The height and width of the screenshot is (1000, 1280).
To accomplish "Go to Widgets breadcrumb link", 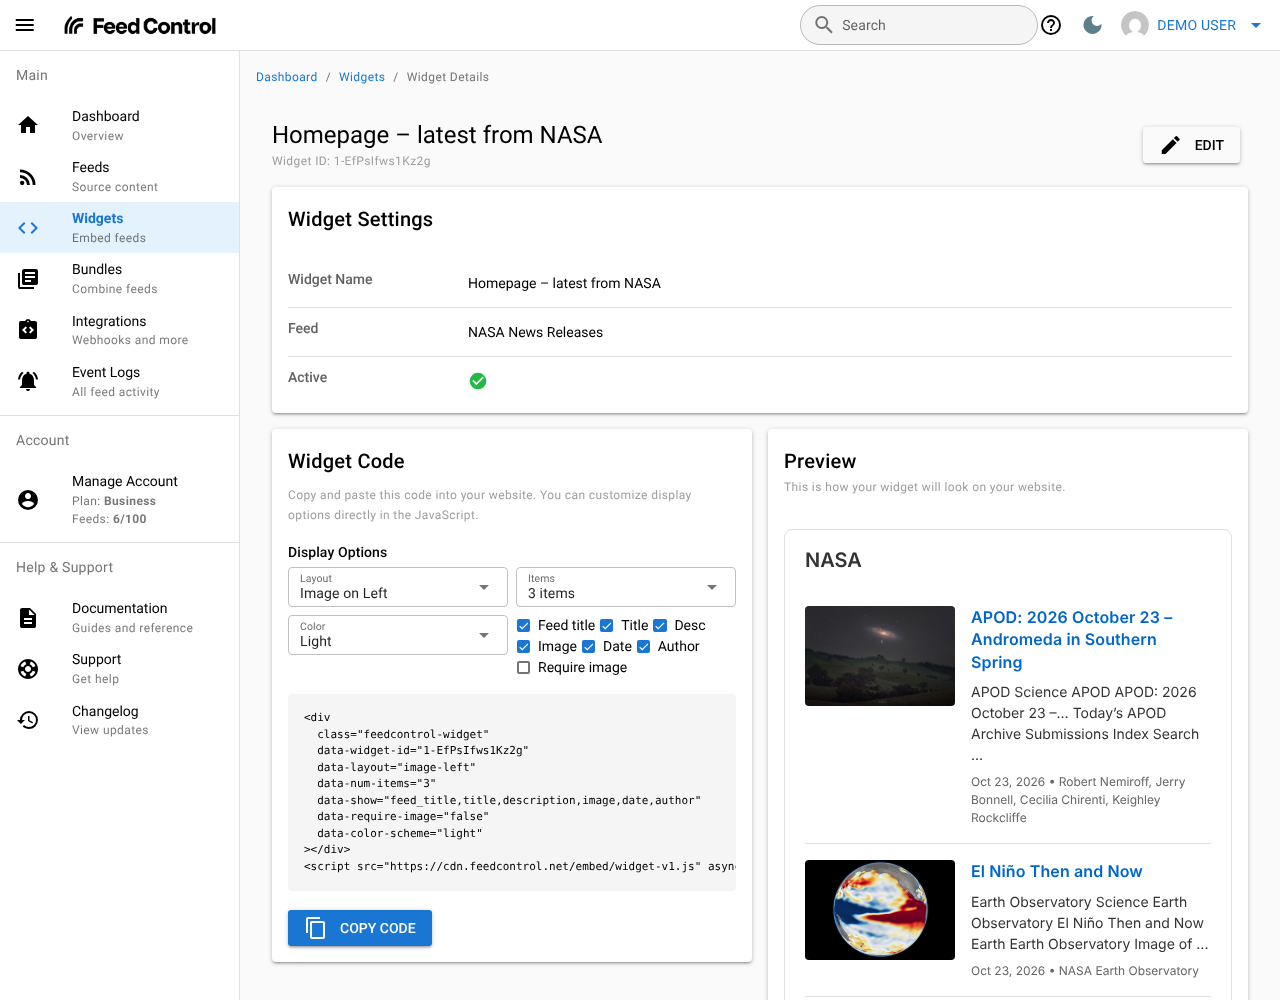I will coord(362,77).
